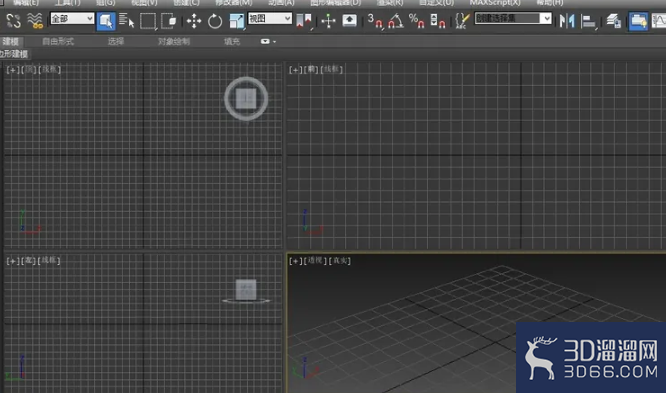Open the 帮助(H) menu
666x393 pixels.
(550, 3)
